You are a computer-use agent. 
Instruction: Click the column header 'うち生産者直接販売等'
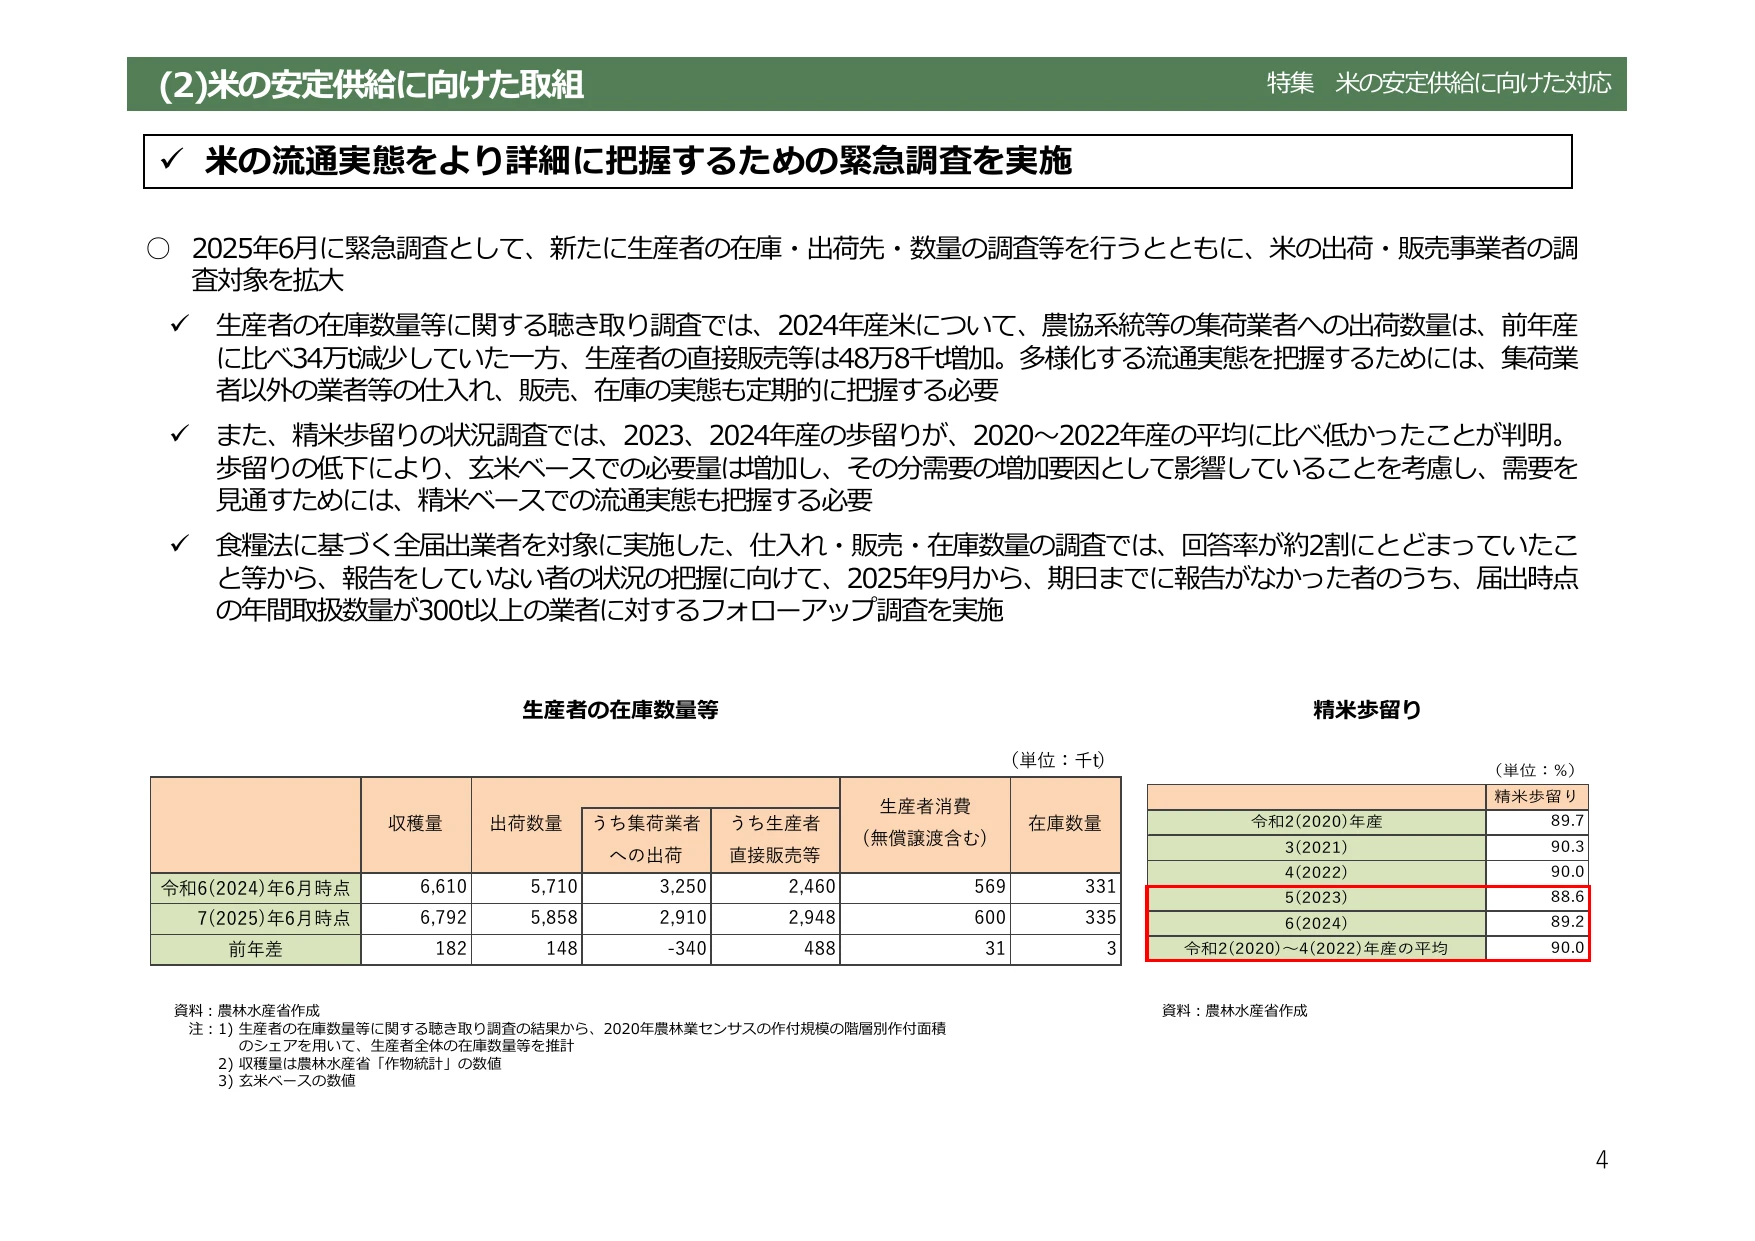[x=775, y=839]
